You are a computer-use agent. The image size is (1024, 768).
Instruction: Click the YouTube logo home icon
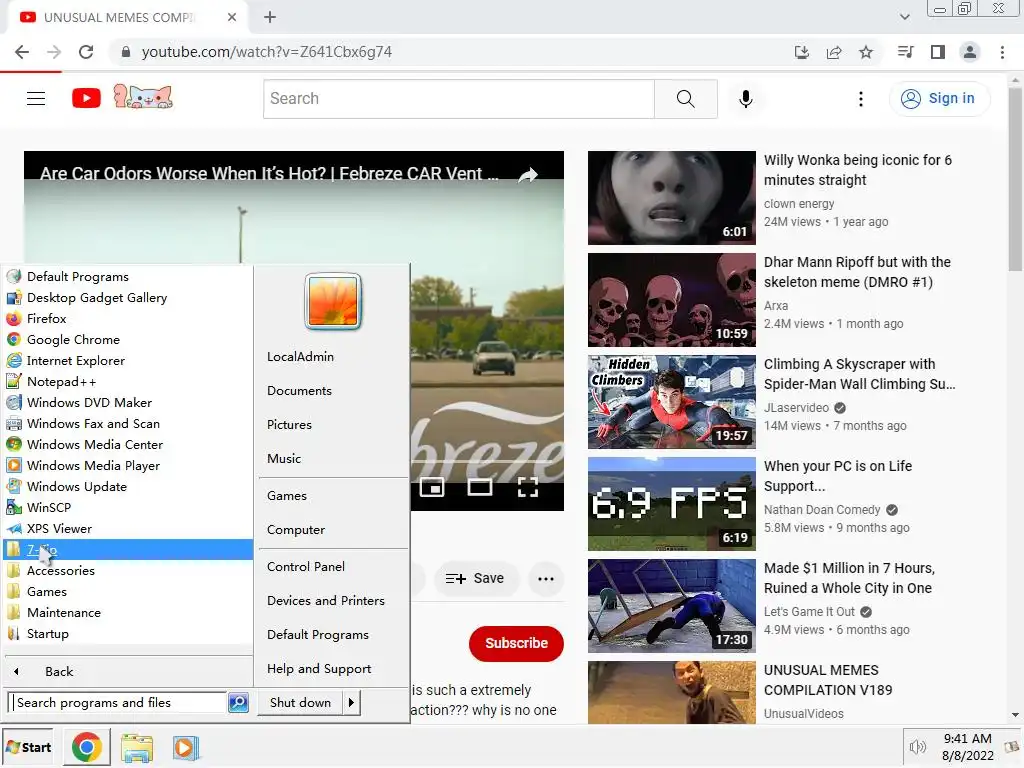pyautogui.click(x=86, y=99)
